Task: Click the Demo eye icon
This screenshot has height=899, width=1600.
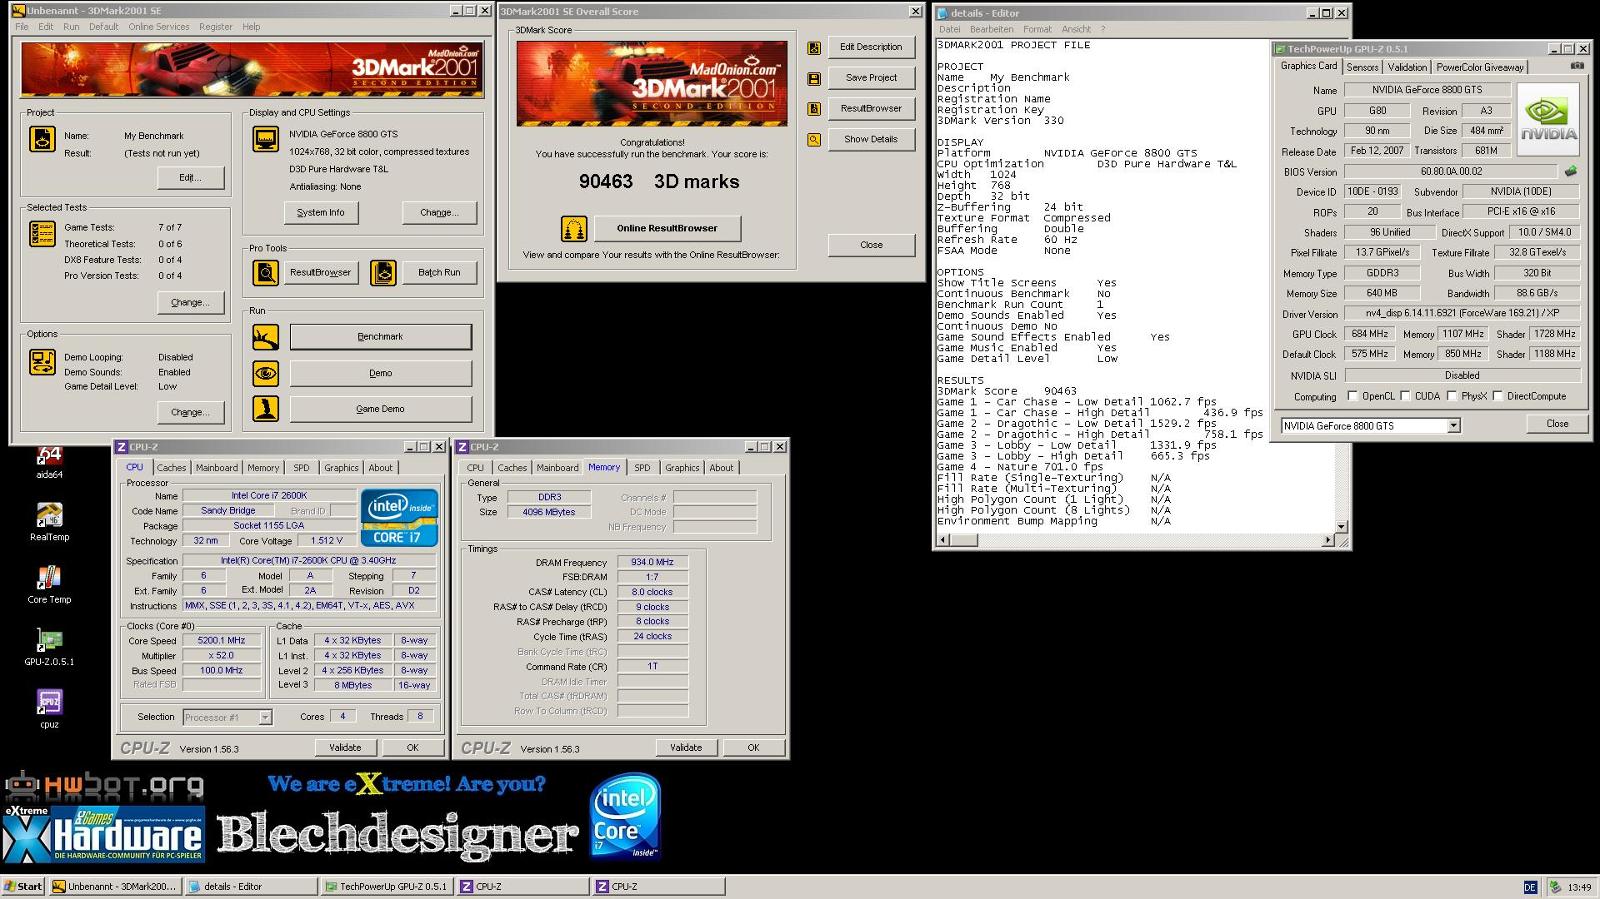Action: point(265,373)
